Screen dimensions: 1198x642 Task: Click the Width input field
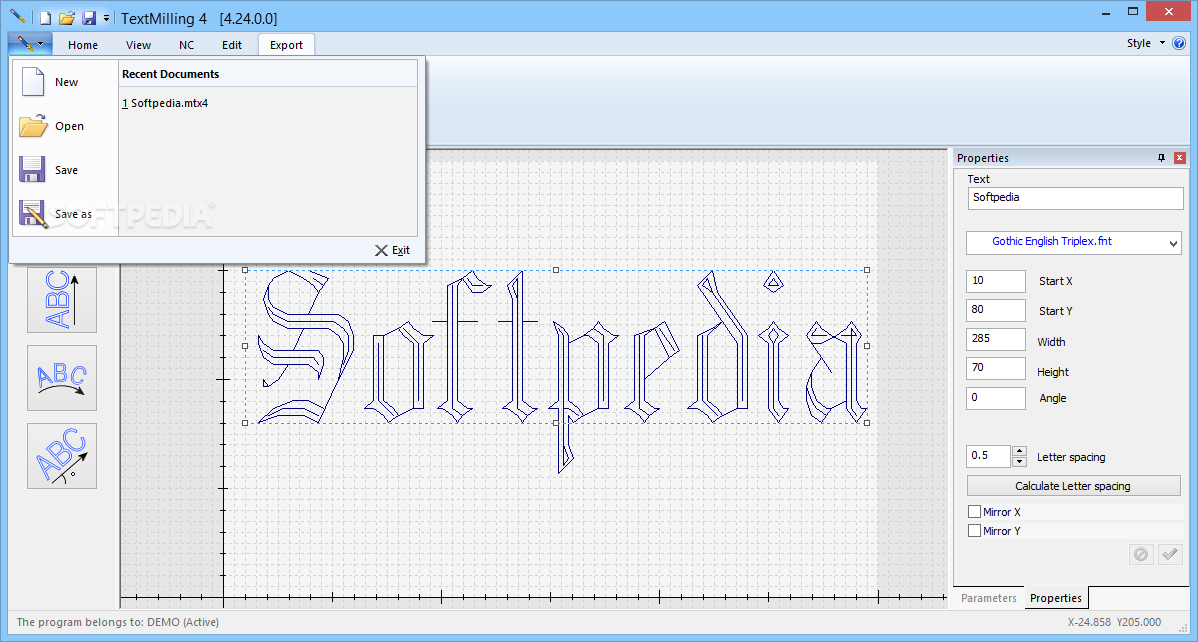pyautogui.click(x=996, y=339)
